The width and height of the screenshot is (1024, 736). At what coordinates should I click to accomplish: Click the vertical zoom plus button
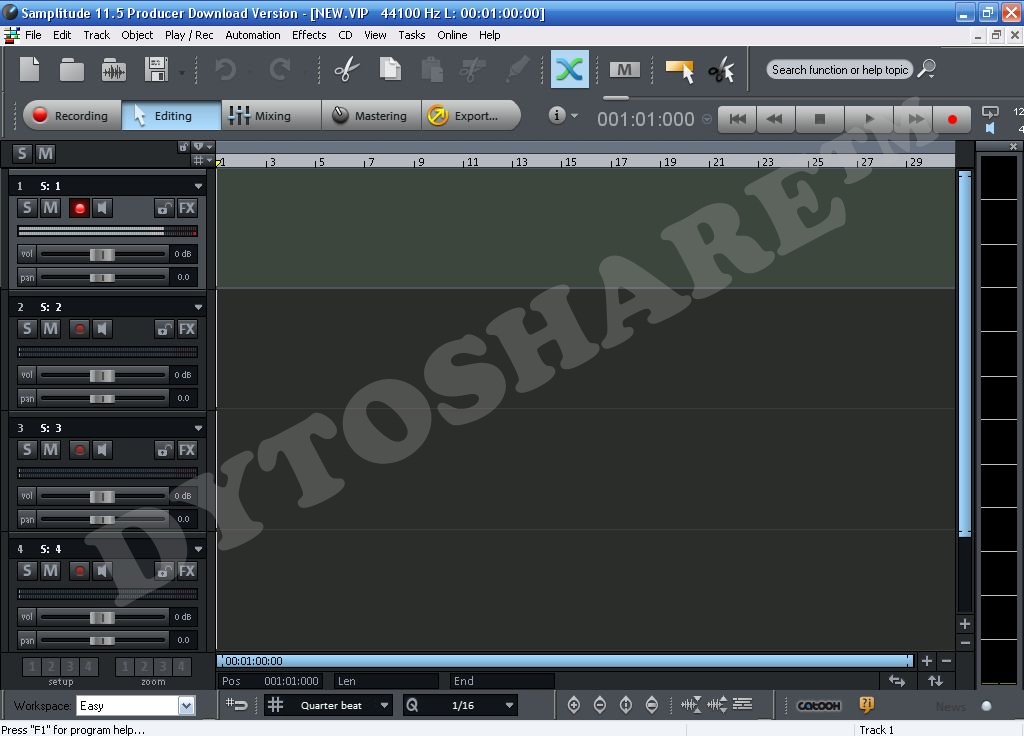[x=965, y=624]
